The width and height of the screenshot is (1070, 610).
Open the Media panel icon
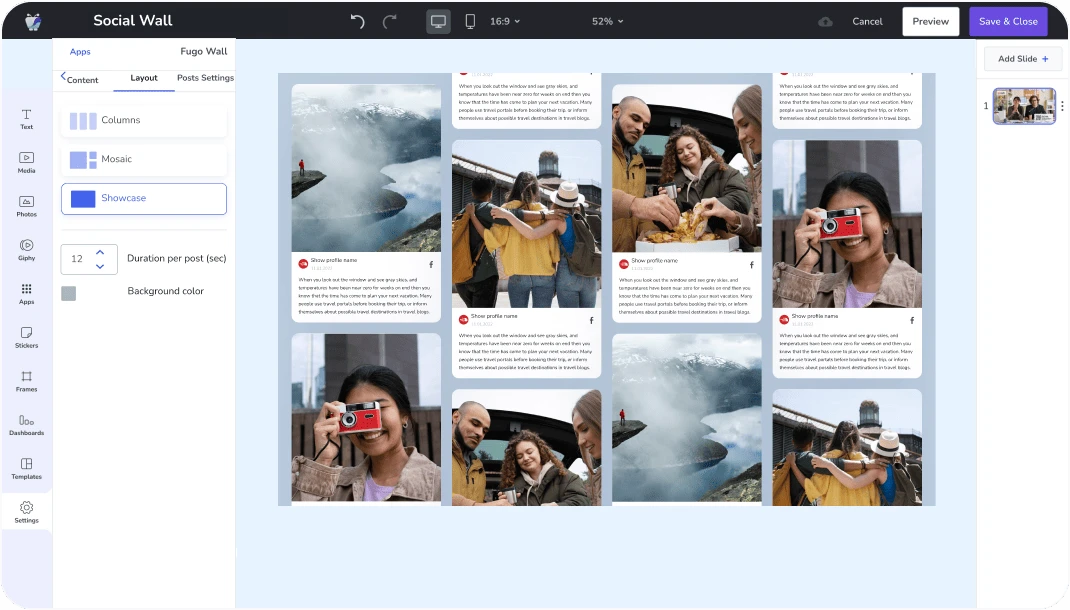(x=26, y=162)
